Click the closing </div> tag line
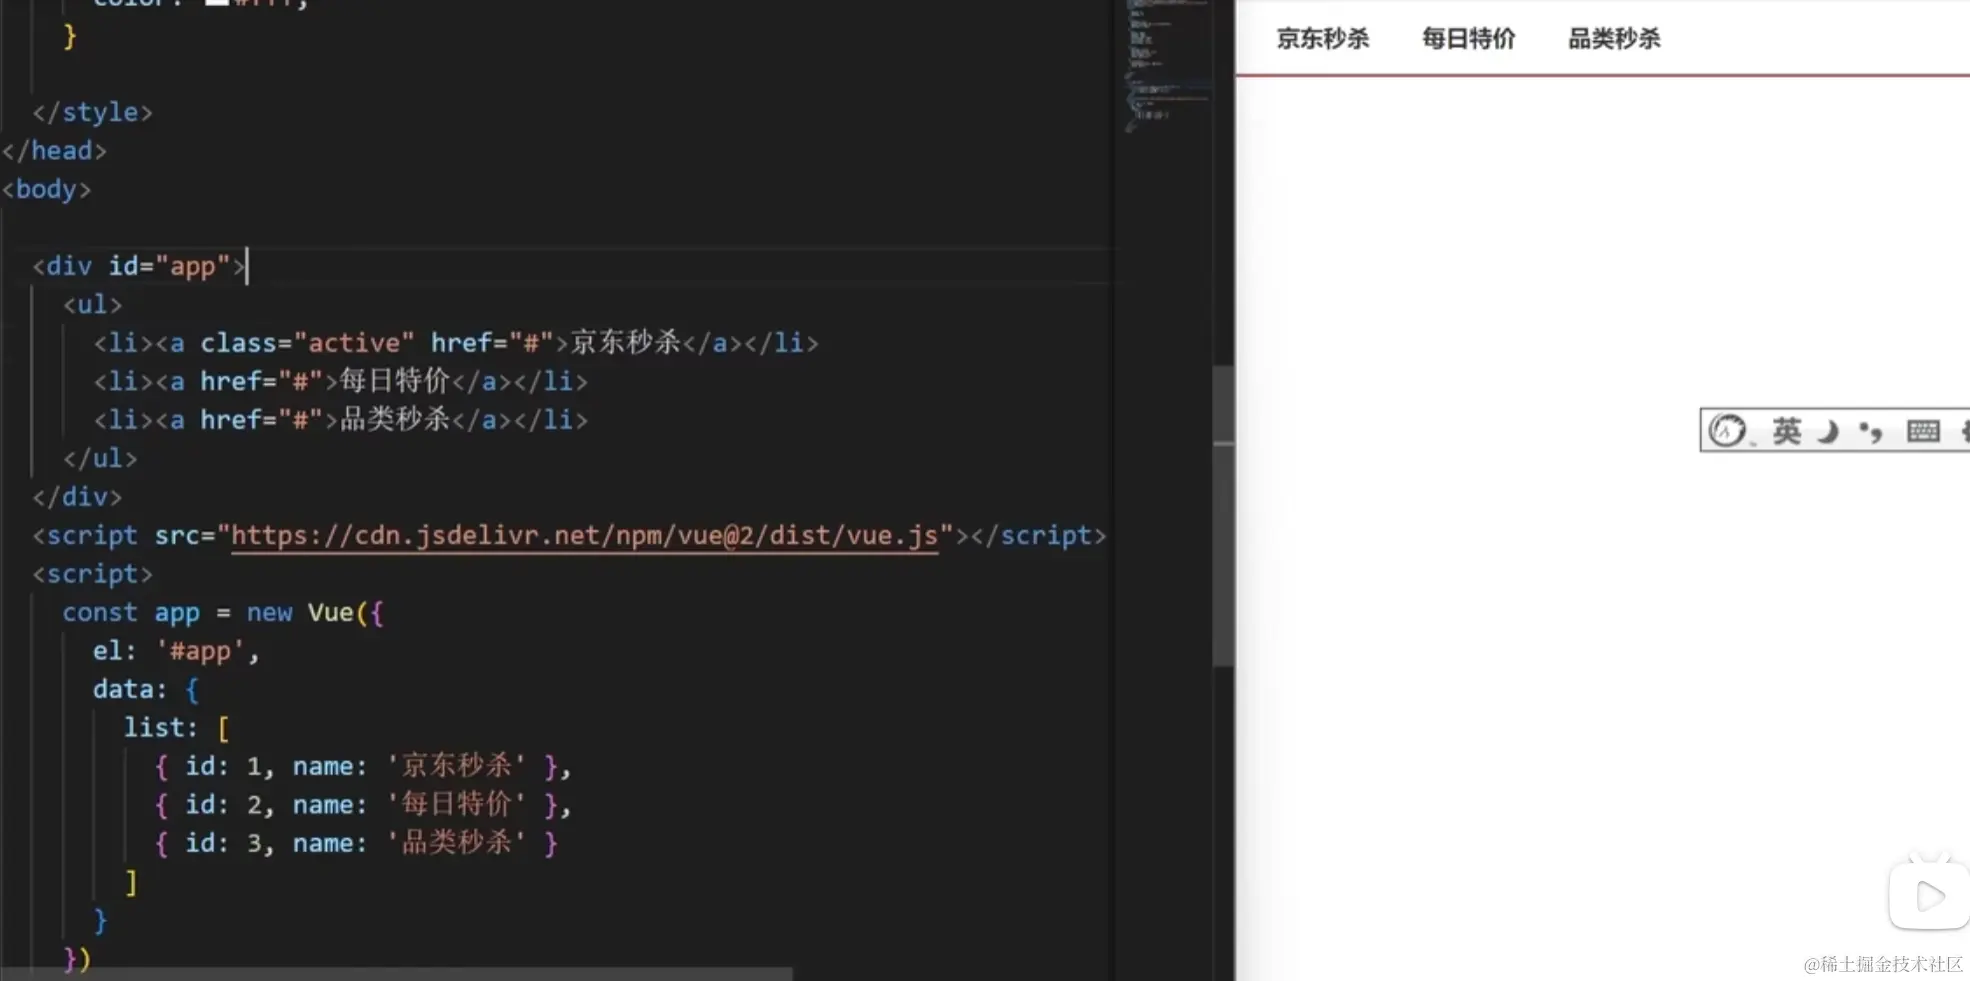The width and height of the screenshot is (1970, 981). 77,497
